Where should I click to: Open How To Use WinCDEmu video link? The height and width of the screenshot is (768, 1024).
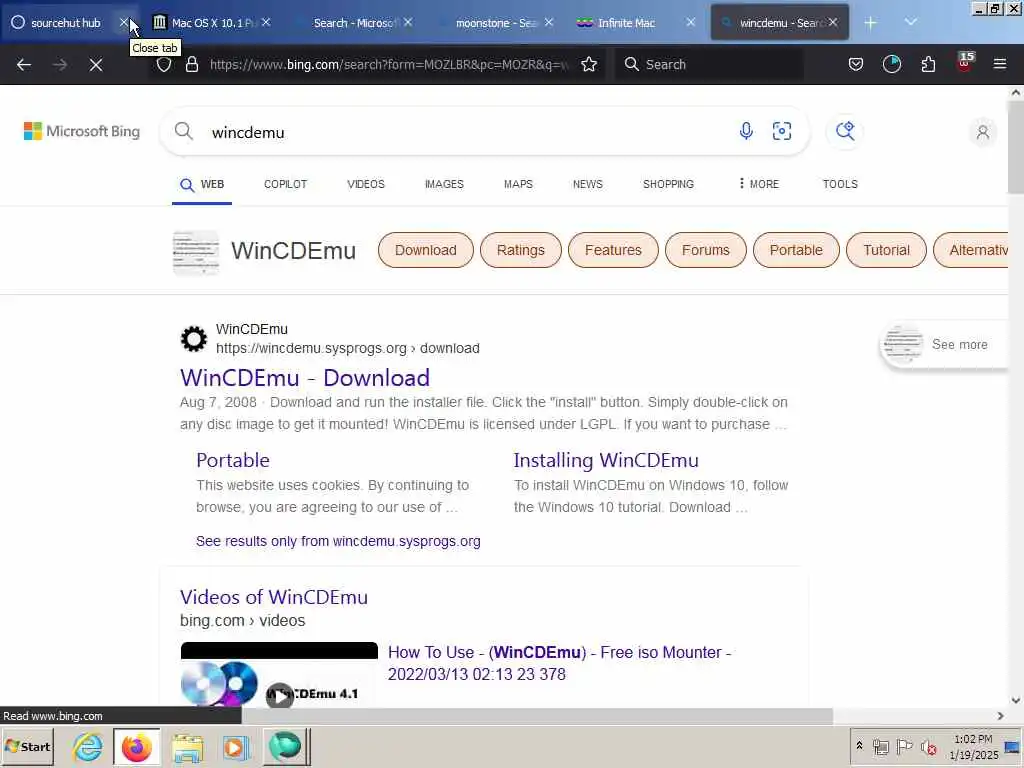[560, 663]
